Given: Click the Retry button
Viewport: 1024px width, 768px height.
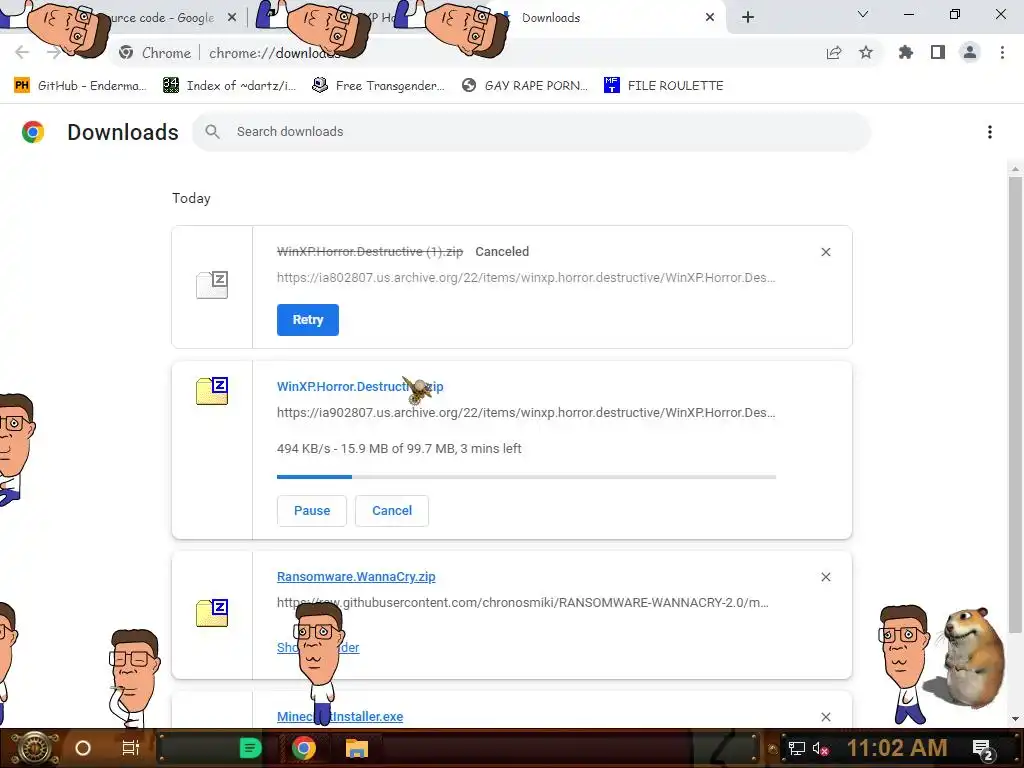Looking at the screenshot, I should pos(308,320).
